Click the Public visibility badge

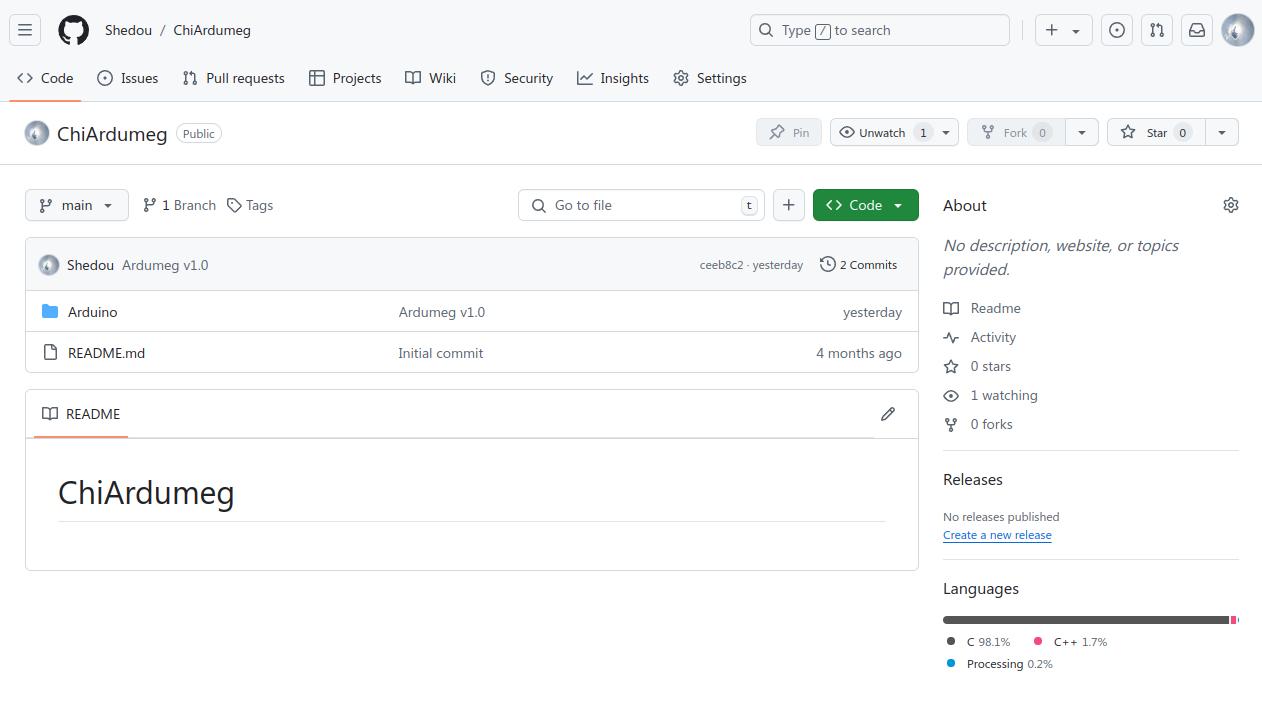[x=199, y=133]
